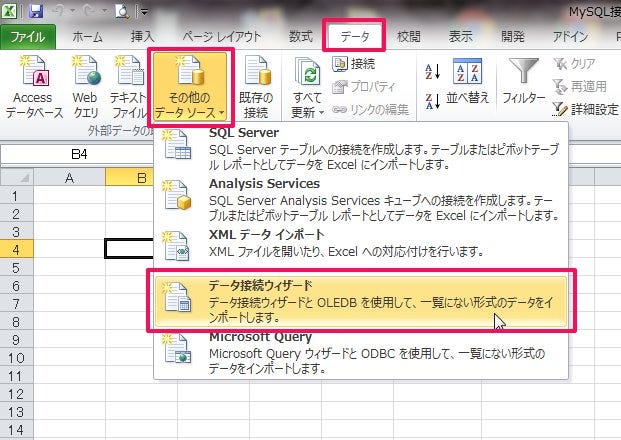
Task: Open the すべて更新 dropdown arrow
Action: pyautogui.click(x=321, y=112)
